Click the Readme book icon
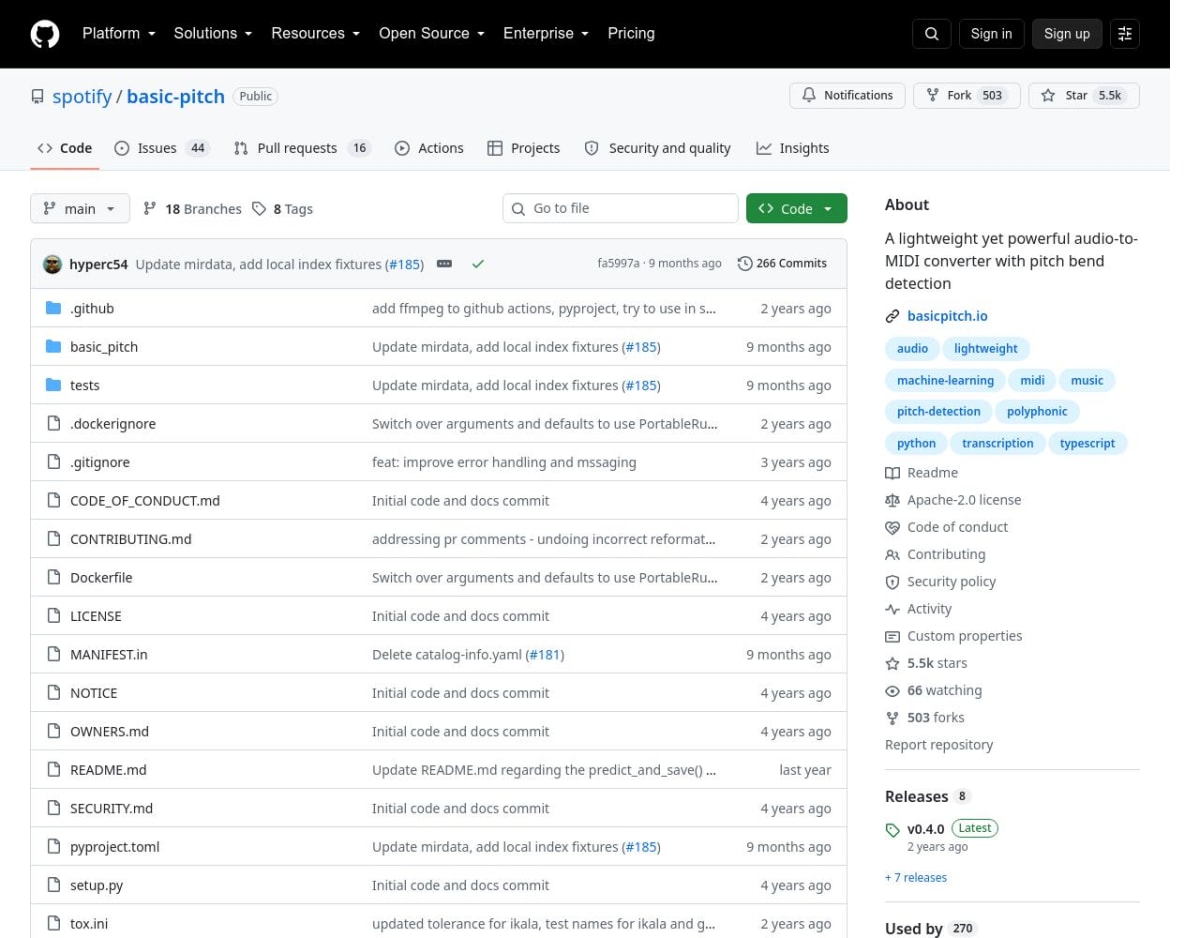Screen dimensions: 1200x938 (892, 473)
